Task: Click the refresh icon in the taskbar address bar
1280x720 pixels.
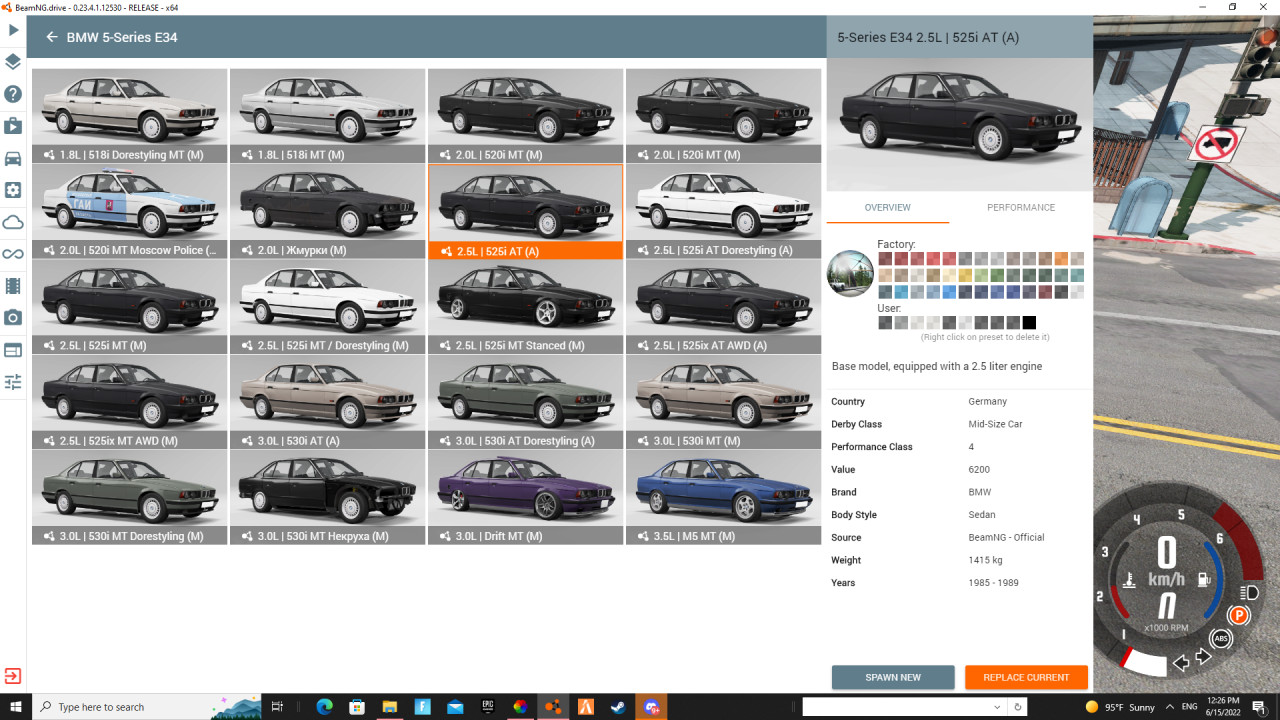Action: (1018, 707)
